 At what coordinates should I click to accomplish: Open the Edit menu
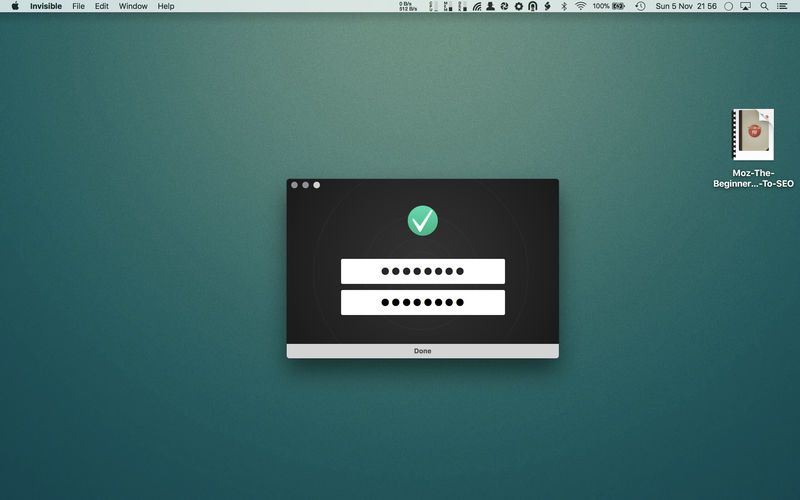[102, 6]
